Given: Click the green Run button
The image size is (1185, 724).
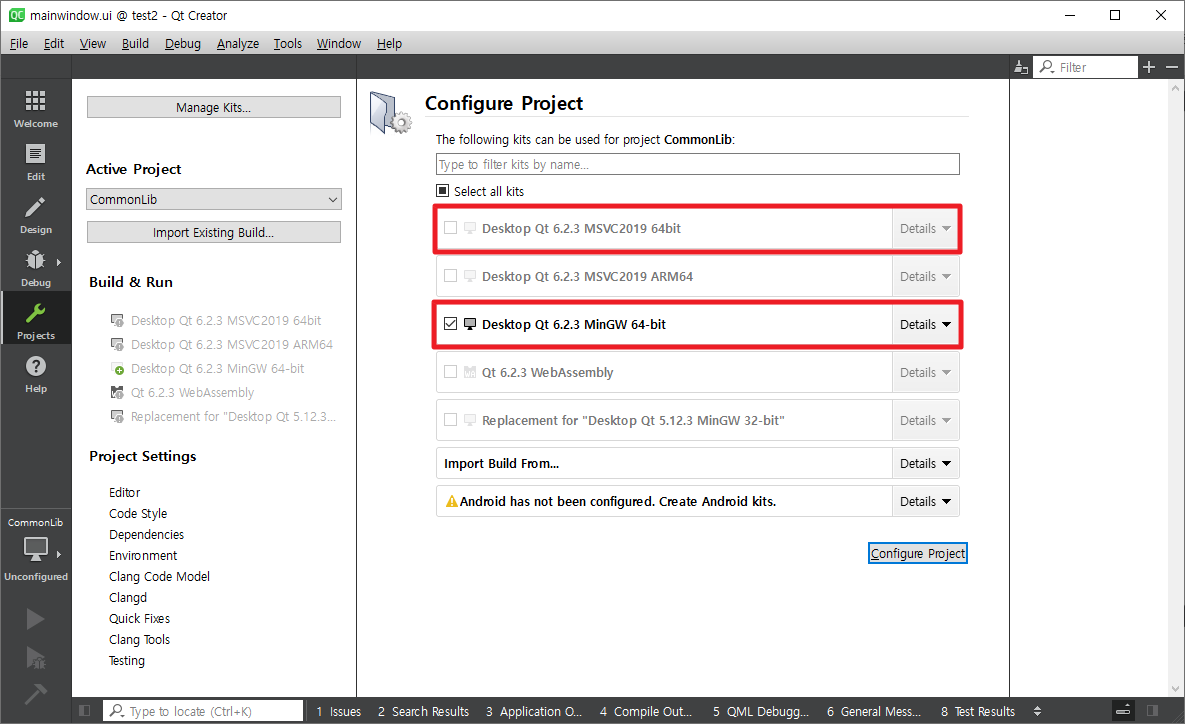Looking at the screenshot, I should coord(35,619).
